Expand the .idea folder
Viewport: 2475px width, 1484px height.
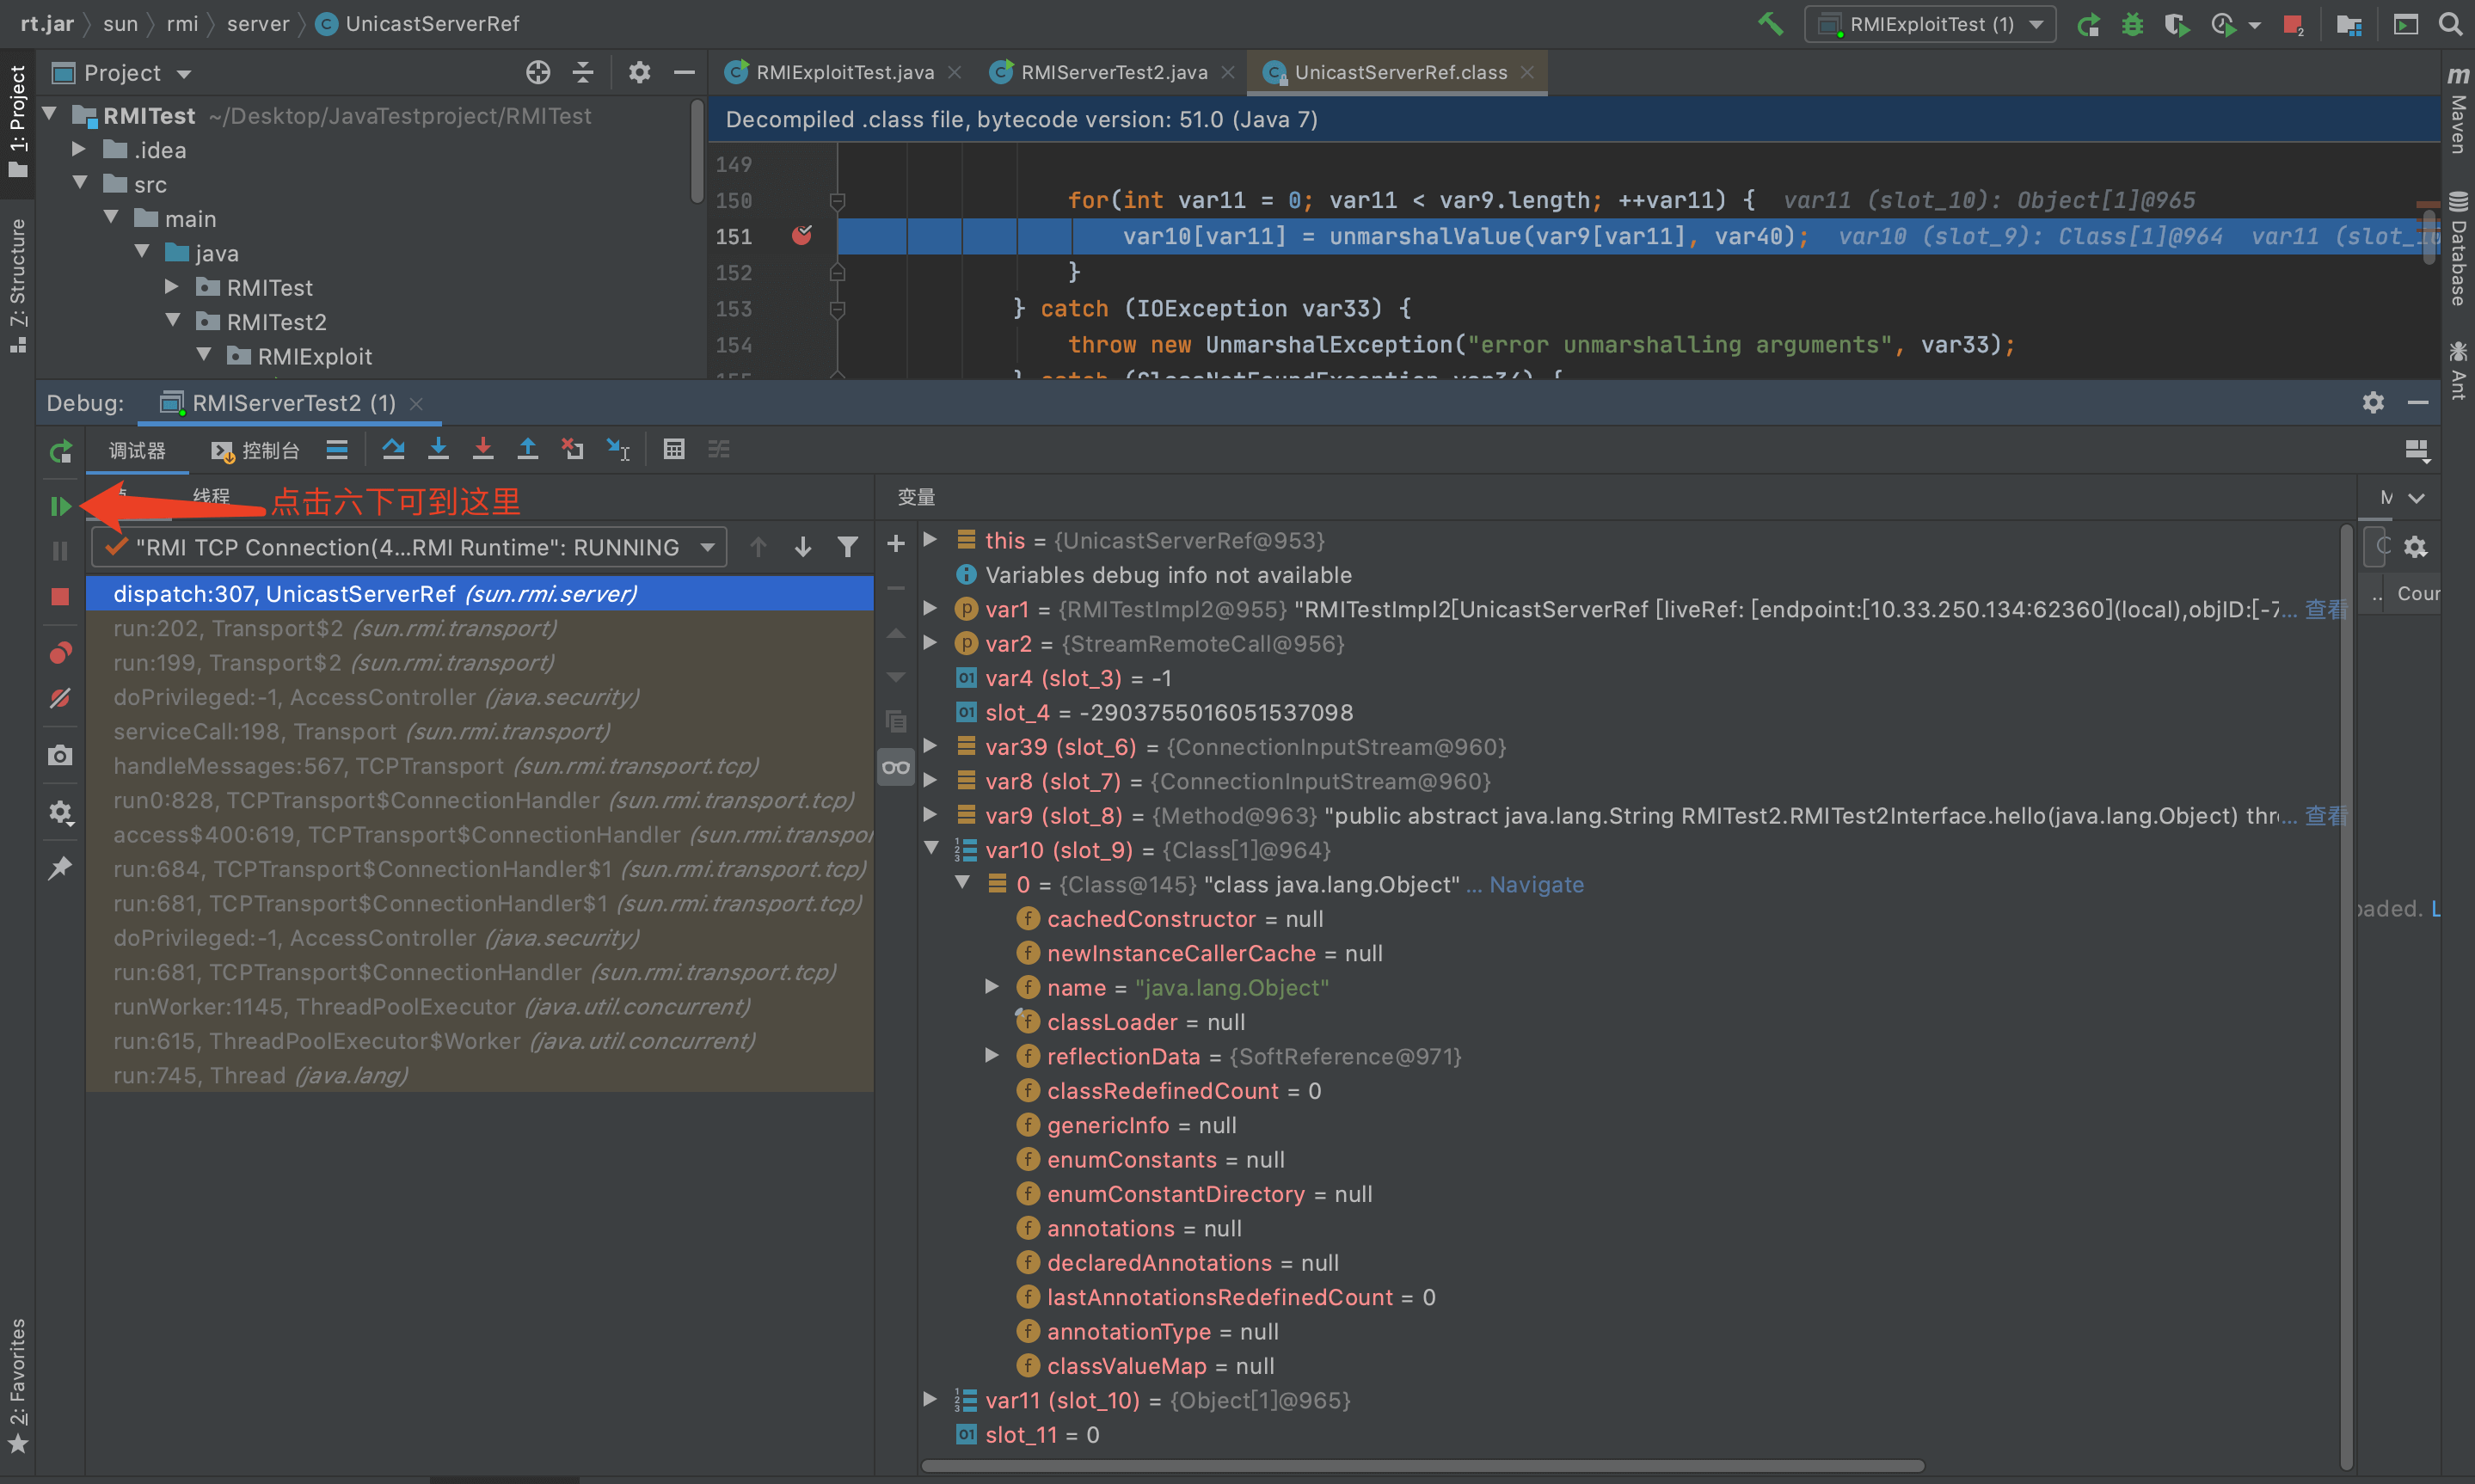pyautogui.click(x=80, y=150)
